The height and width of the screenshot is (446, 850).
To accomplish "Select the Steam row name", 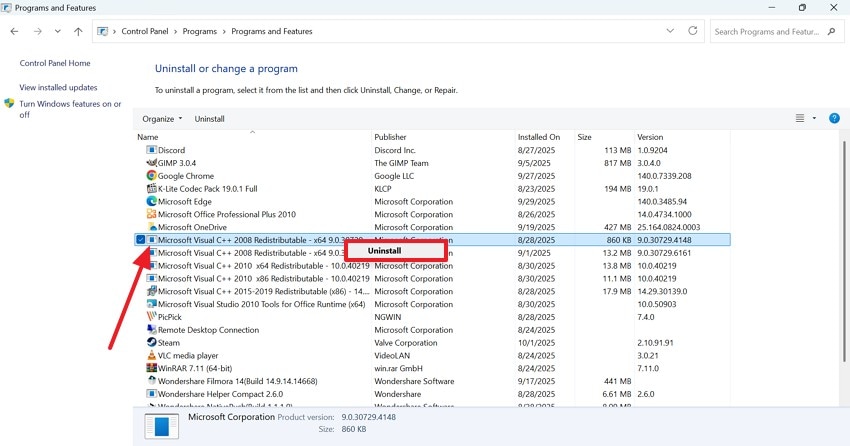I will click(169, 342).
